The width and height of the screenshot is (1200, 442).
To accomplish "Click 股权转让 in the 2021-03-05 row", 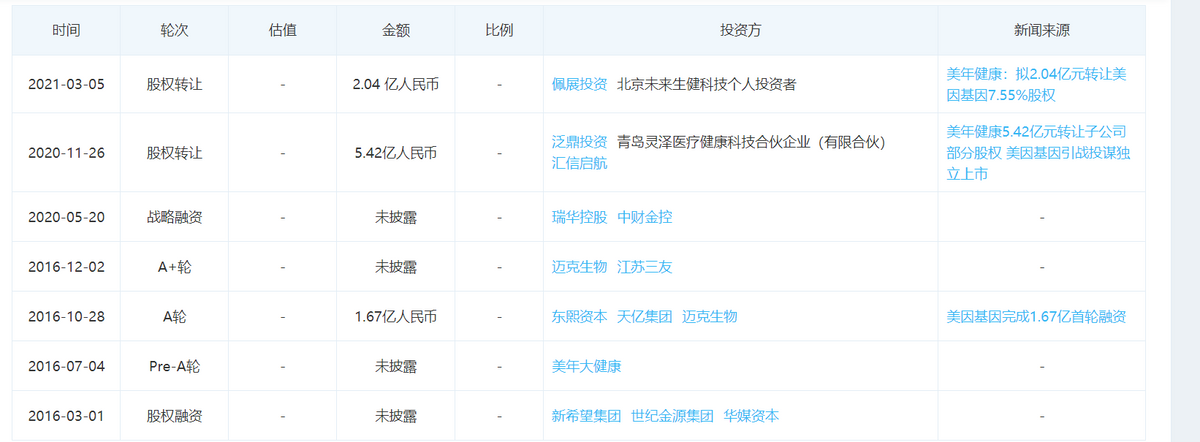I will coord(175,85).
